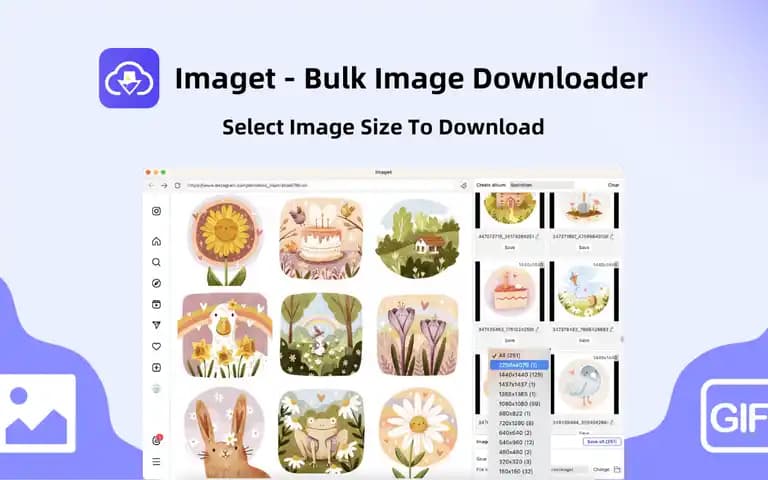
Task: Open the forest rainbow bunny post
Action: pos(321,335)
